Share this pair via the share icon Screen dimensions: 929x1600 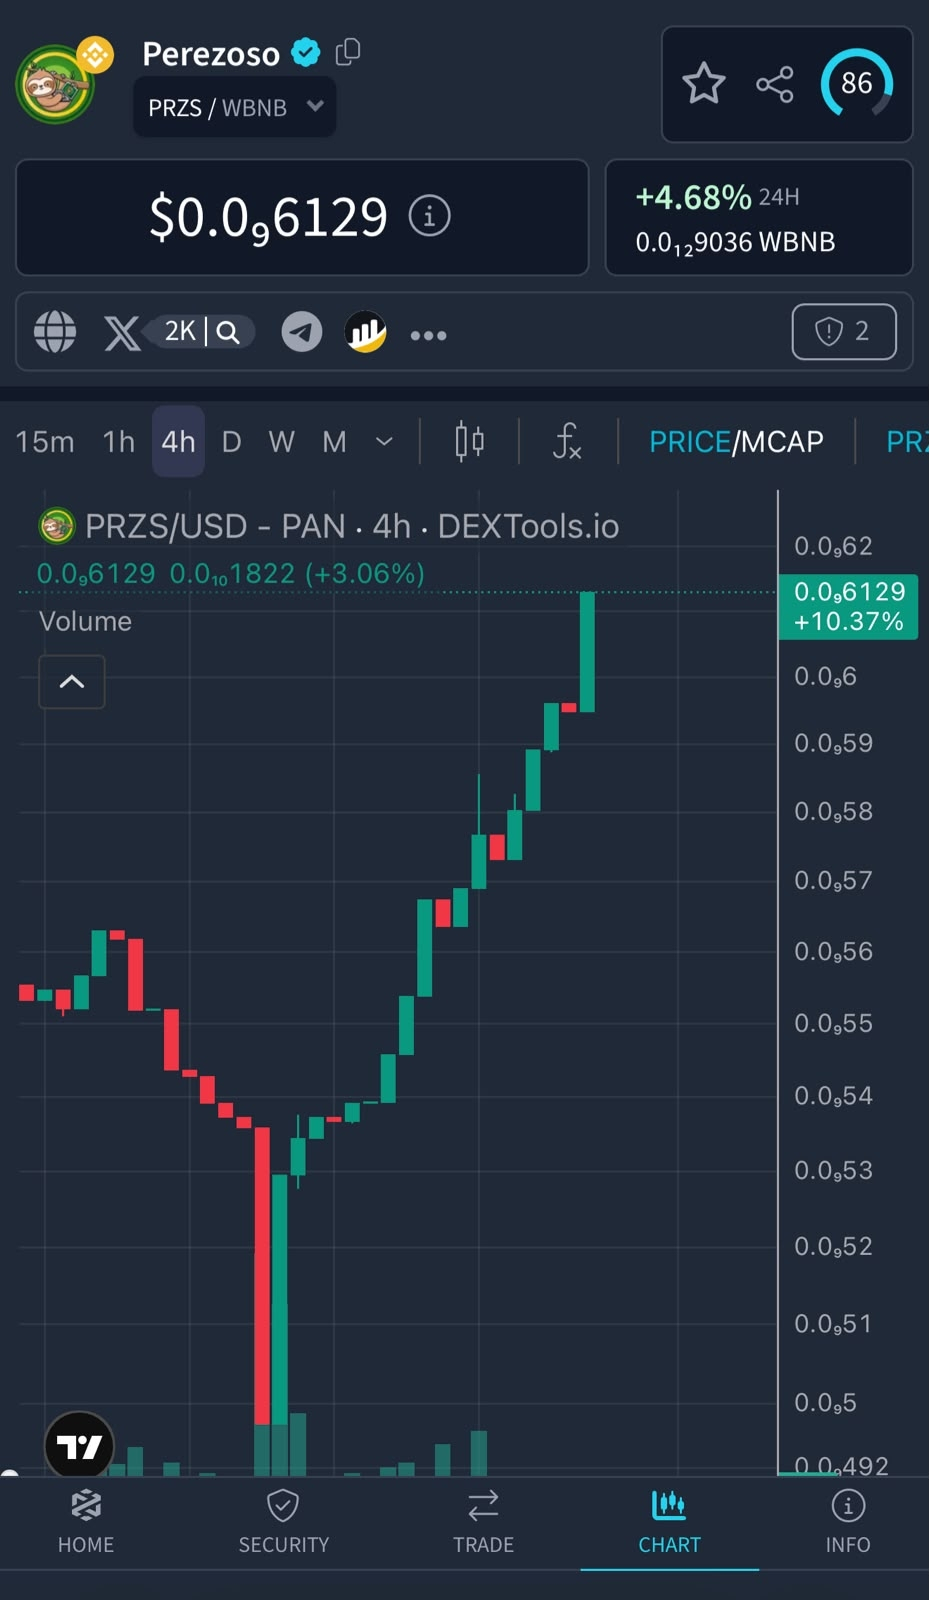775,84
